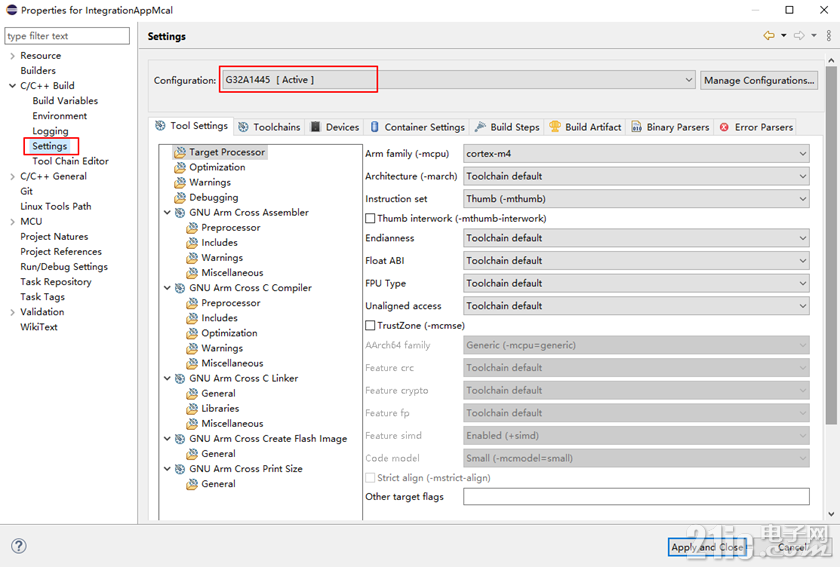Click the help question mark icon
This screenshot has height=567, width=840.
click(19, 546)
